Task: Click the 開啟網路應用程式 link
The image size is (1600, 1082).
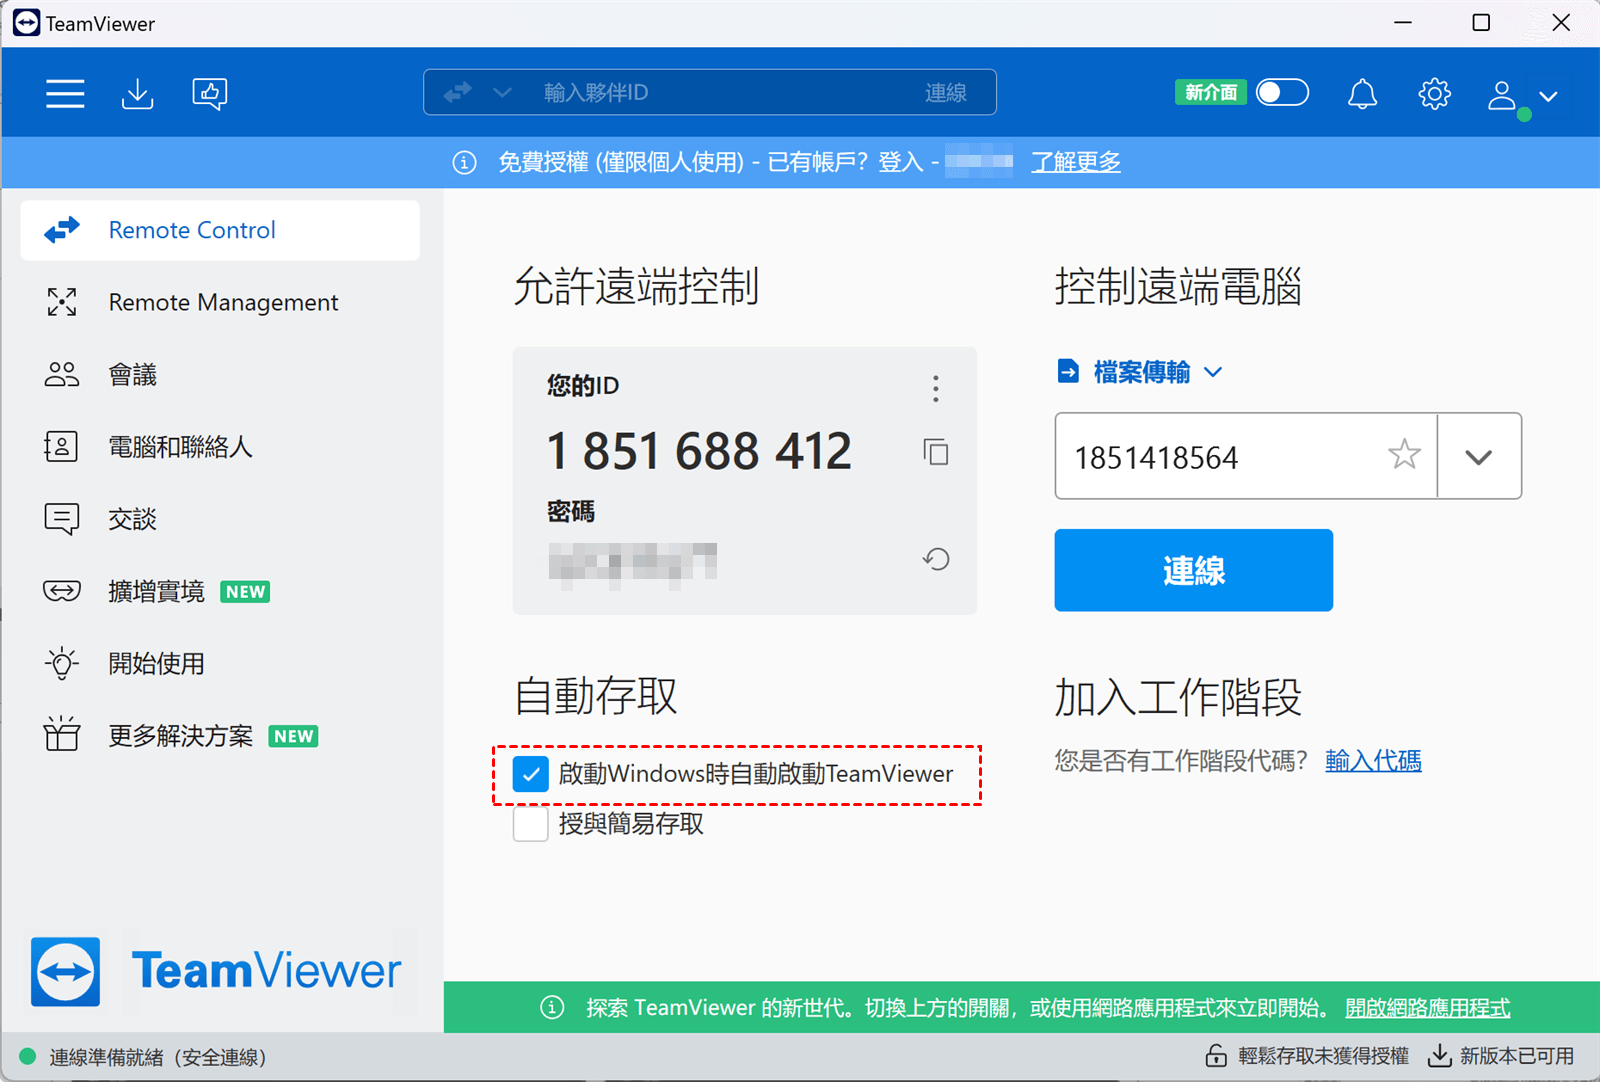Action: point(1427,1008)
